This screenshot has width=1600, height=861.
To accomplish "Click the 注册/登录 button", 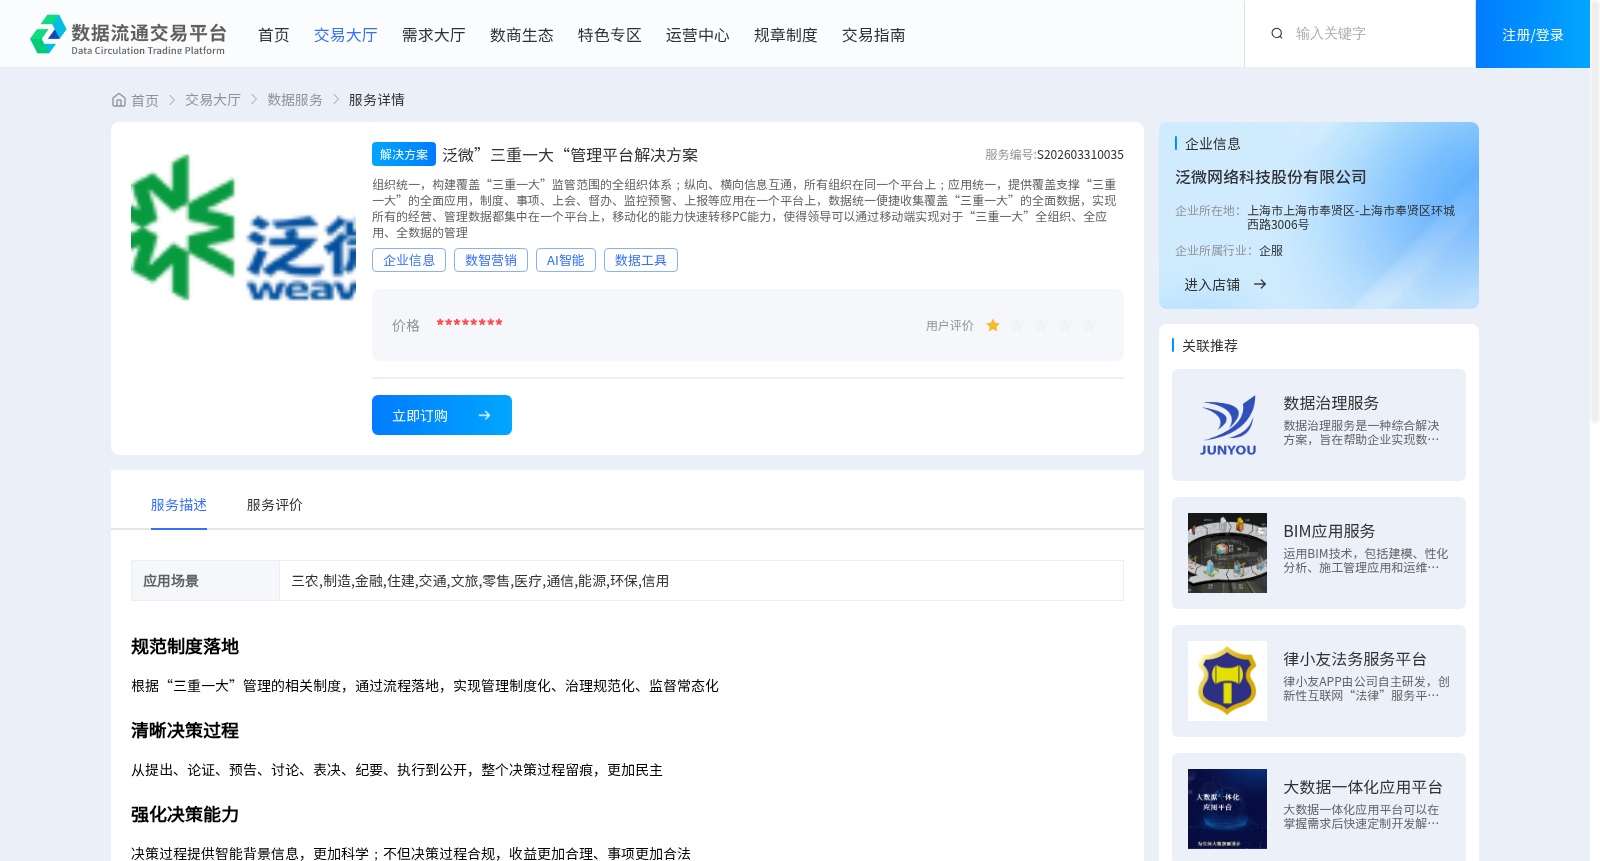I will click(1533, 34).
